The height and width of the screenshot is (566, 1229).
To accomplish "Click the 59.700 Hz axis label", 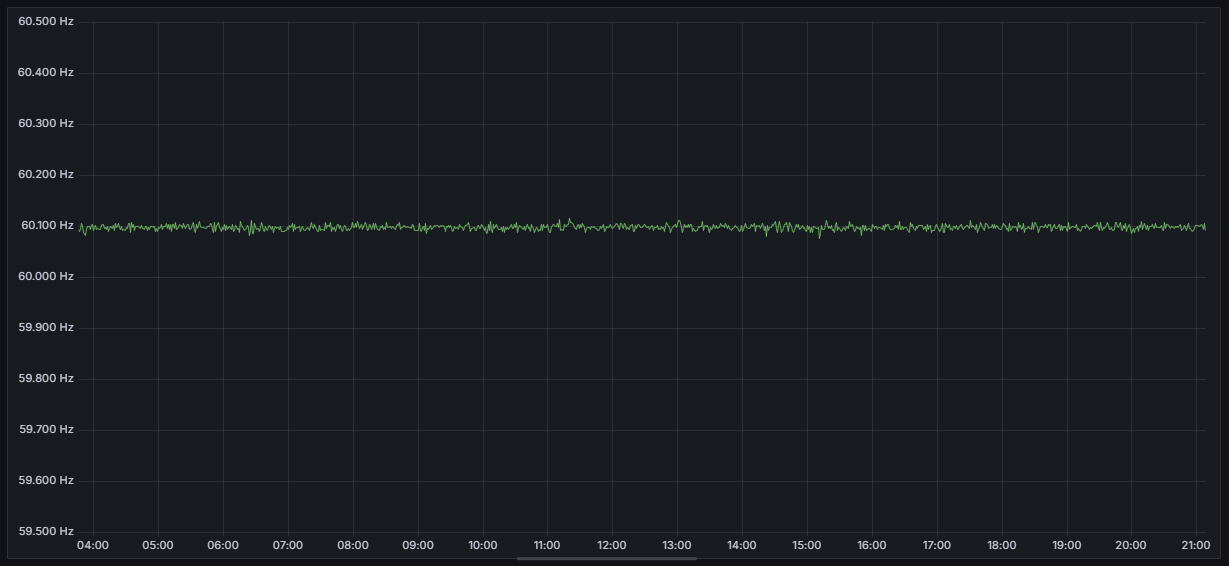I will click(46, 429).
